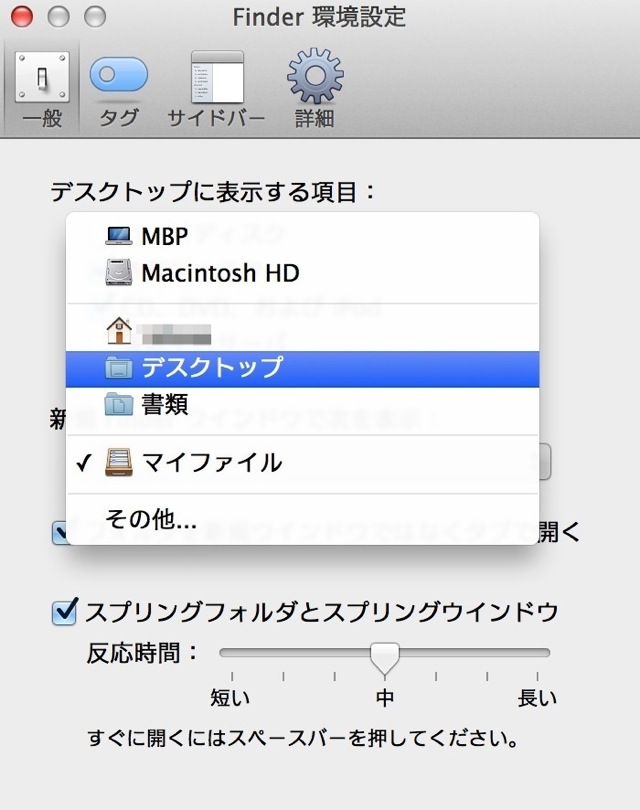Choose 書類 (Documents) from the menu
This screenshot has height=810, width=640.
302,404
